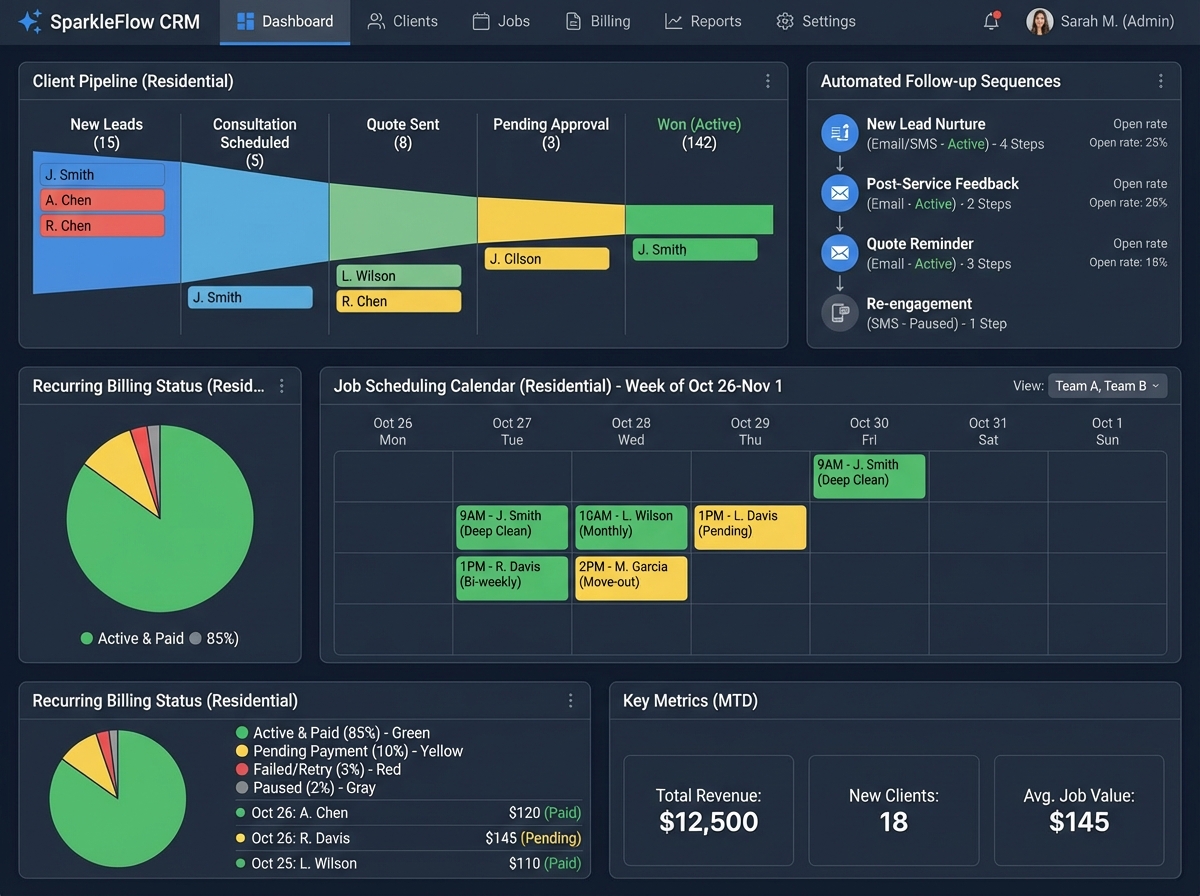Select the Re-engagement SMS phone icon
The height and width of the screenshot is (896, 1200).
point(840,312)
